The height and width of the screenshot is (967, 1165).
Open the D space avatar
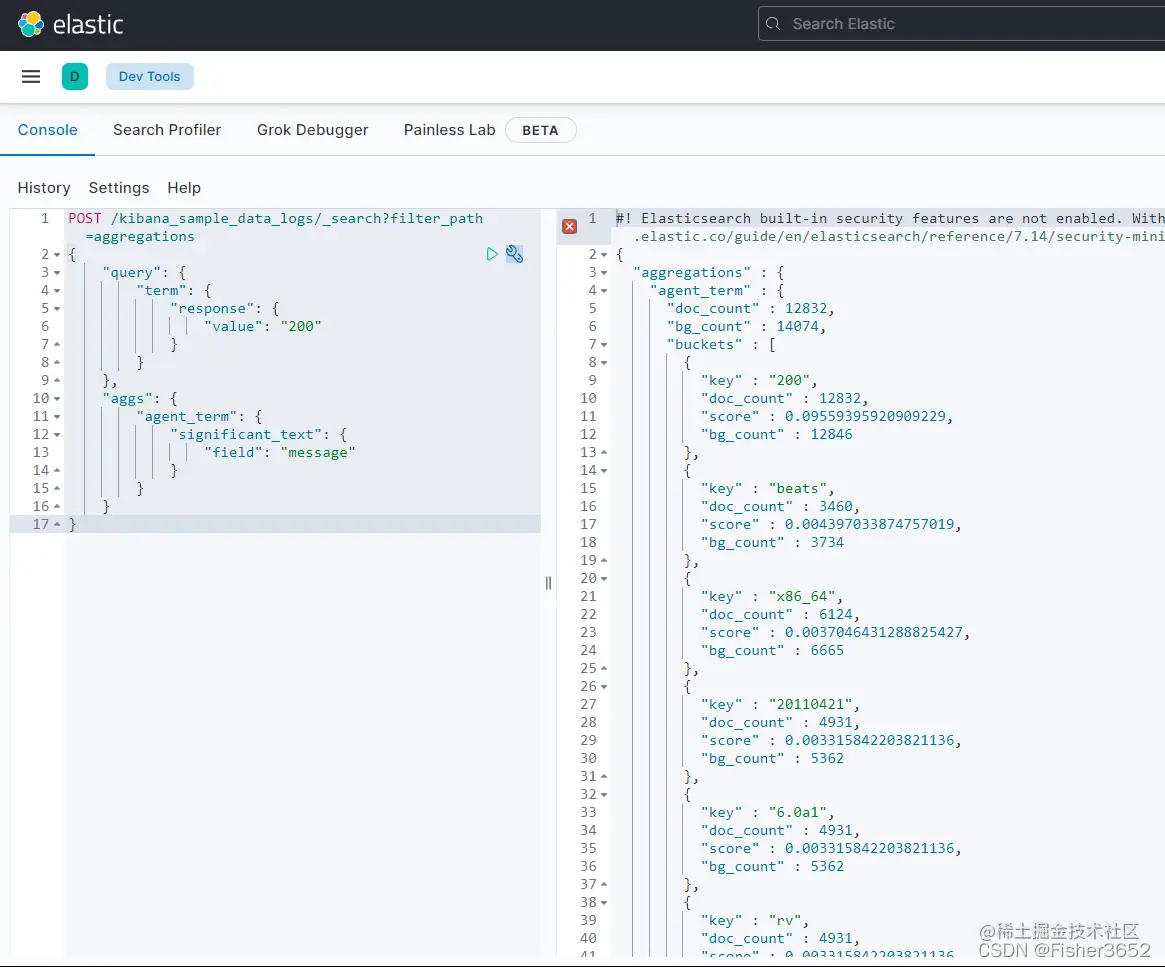[74, 76]
